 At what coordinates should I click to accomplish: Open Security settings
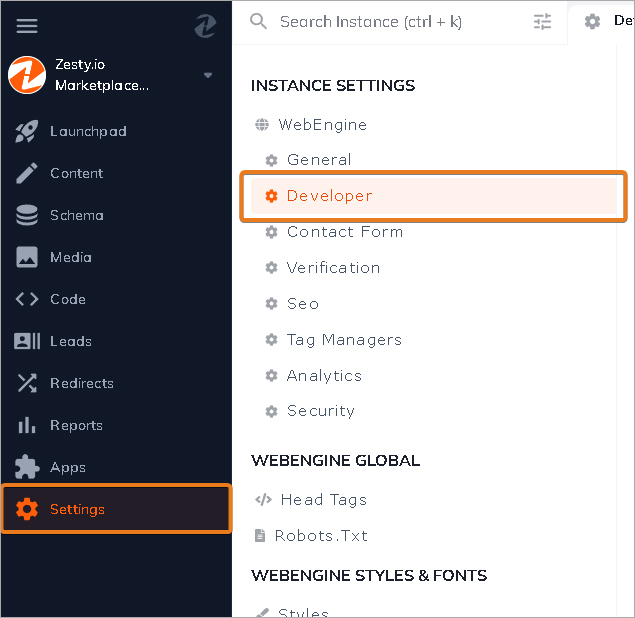point(321,411)
